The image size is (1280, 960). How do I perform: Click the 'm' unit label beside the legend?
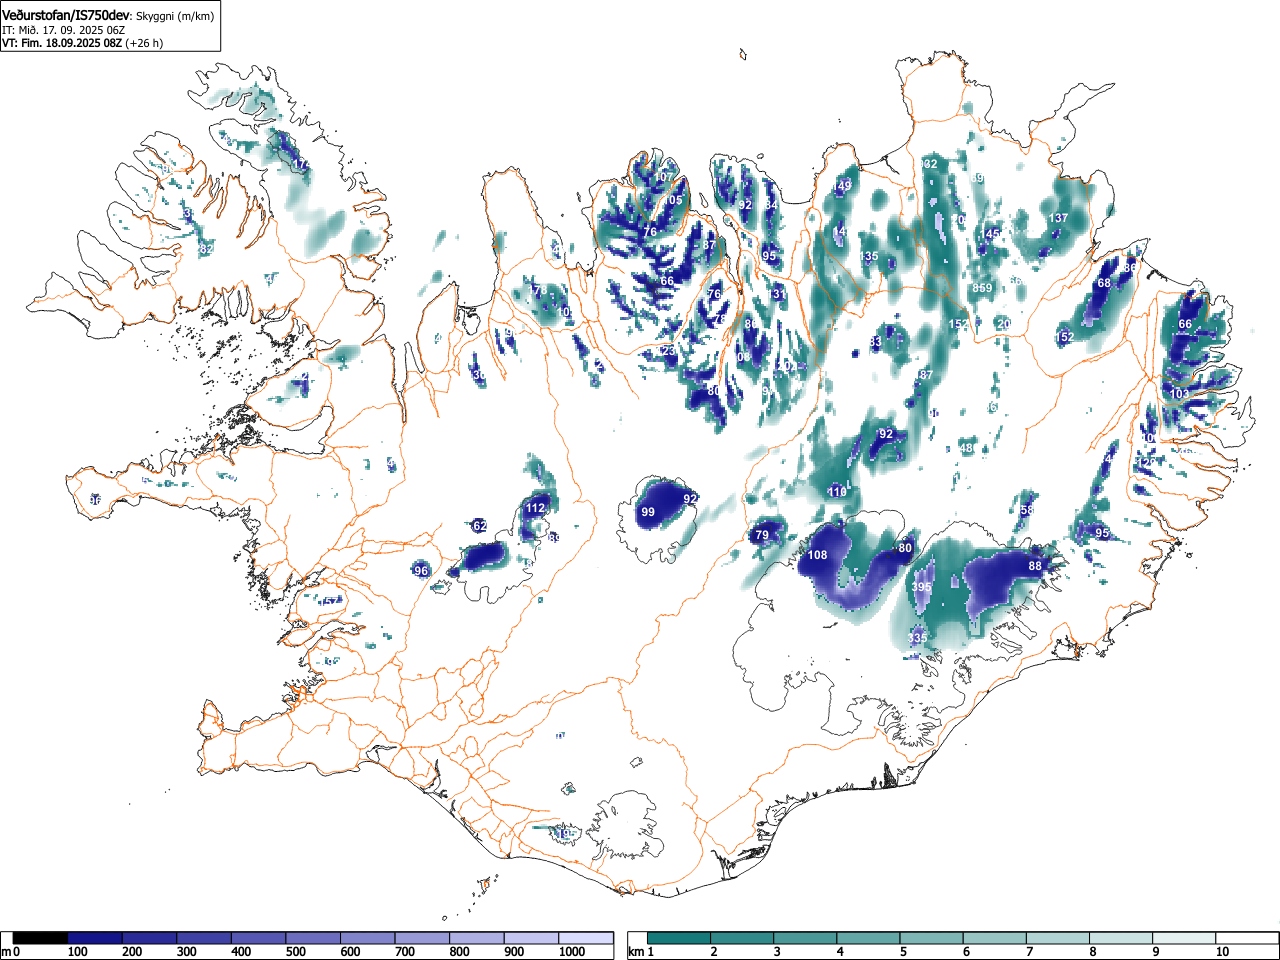point(6,952)
